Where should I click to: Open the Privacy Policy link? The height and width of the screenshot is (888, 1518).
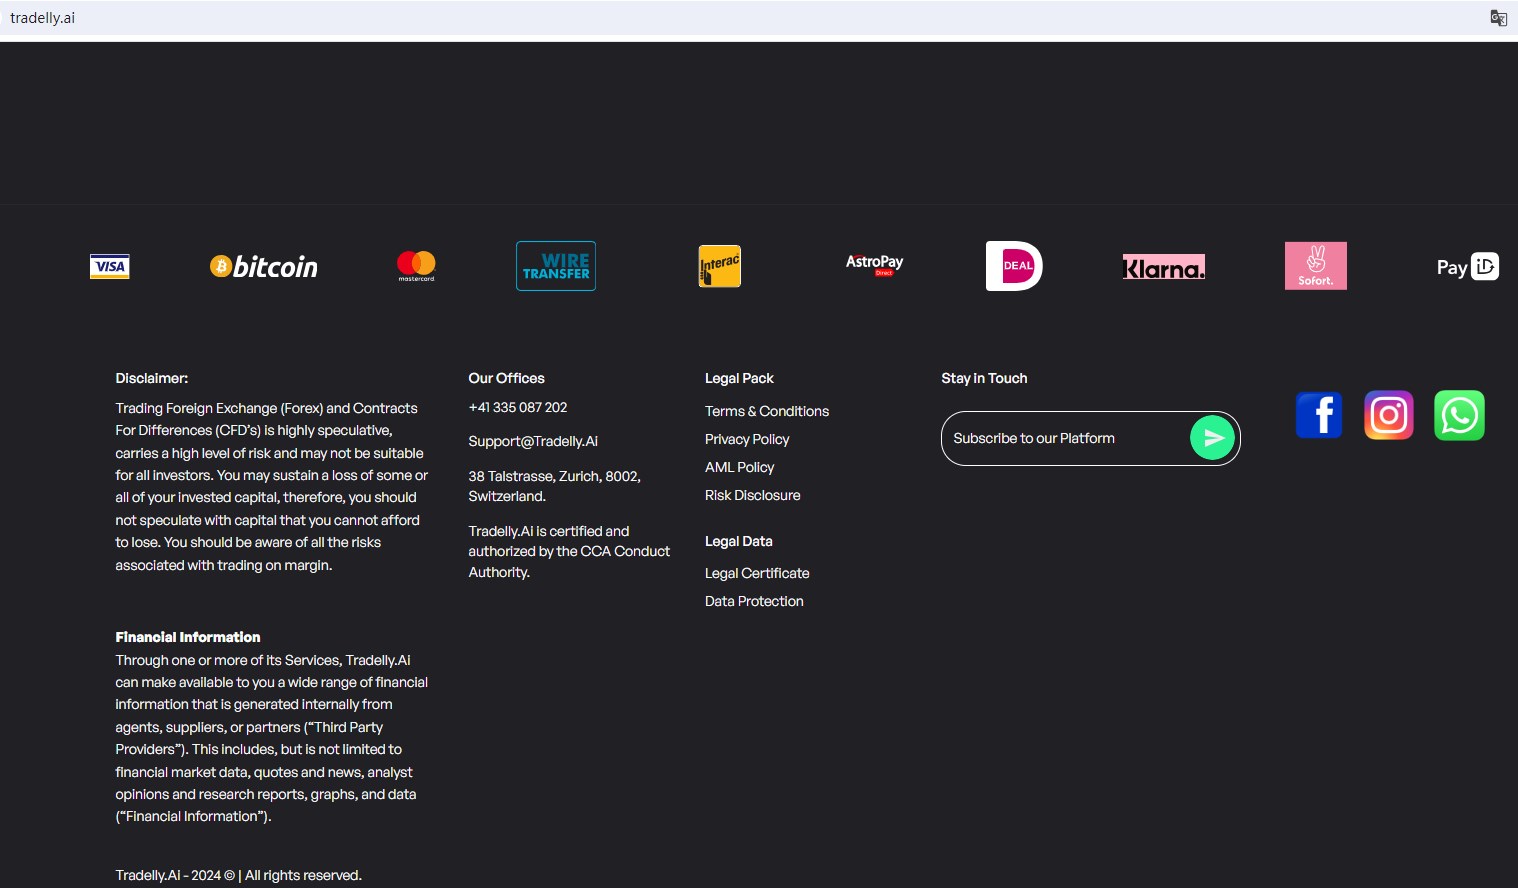coord(747,439)
